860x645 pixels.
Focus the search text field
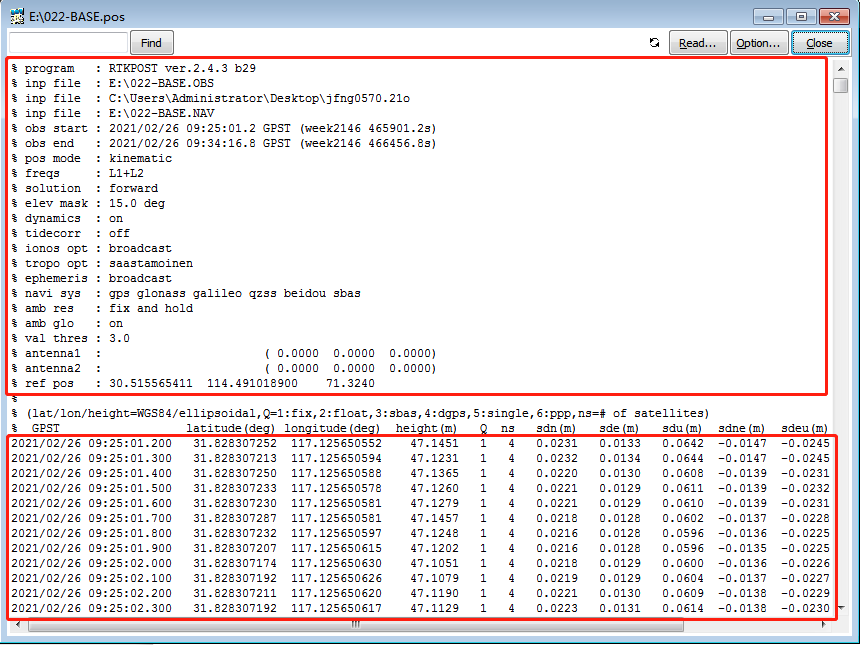click(69, 43)
